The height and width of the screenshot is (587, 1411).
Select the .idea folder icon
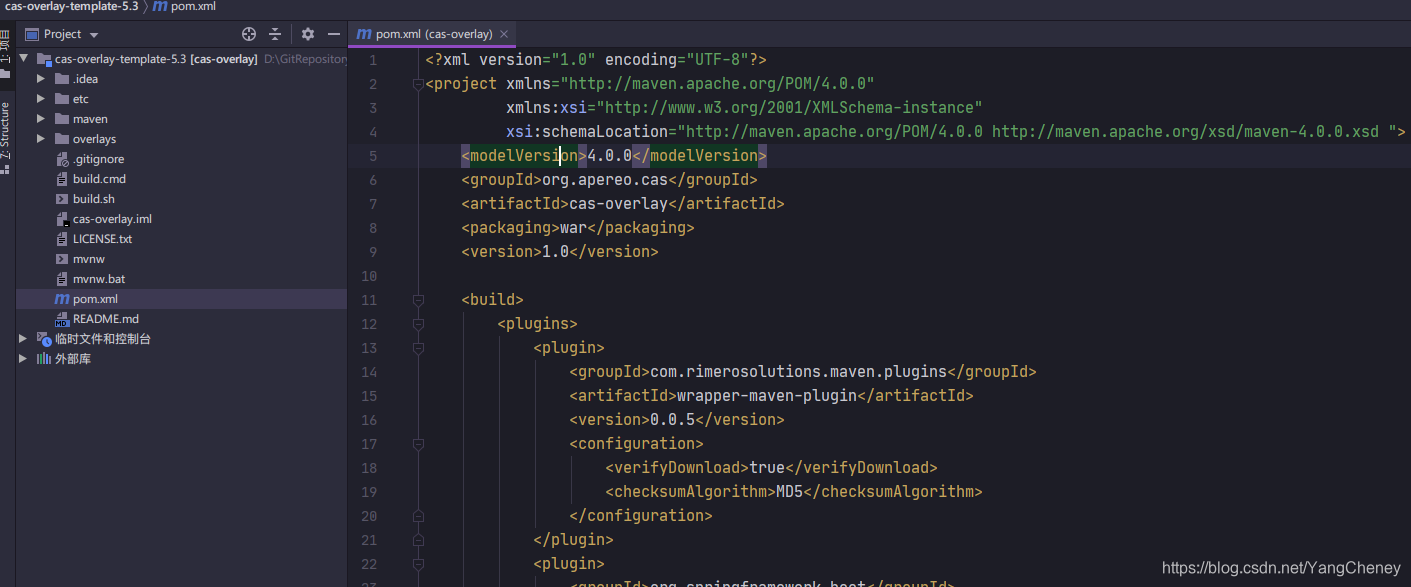pos(62,79)
